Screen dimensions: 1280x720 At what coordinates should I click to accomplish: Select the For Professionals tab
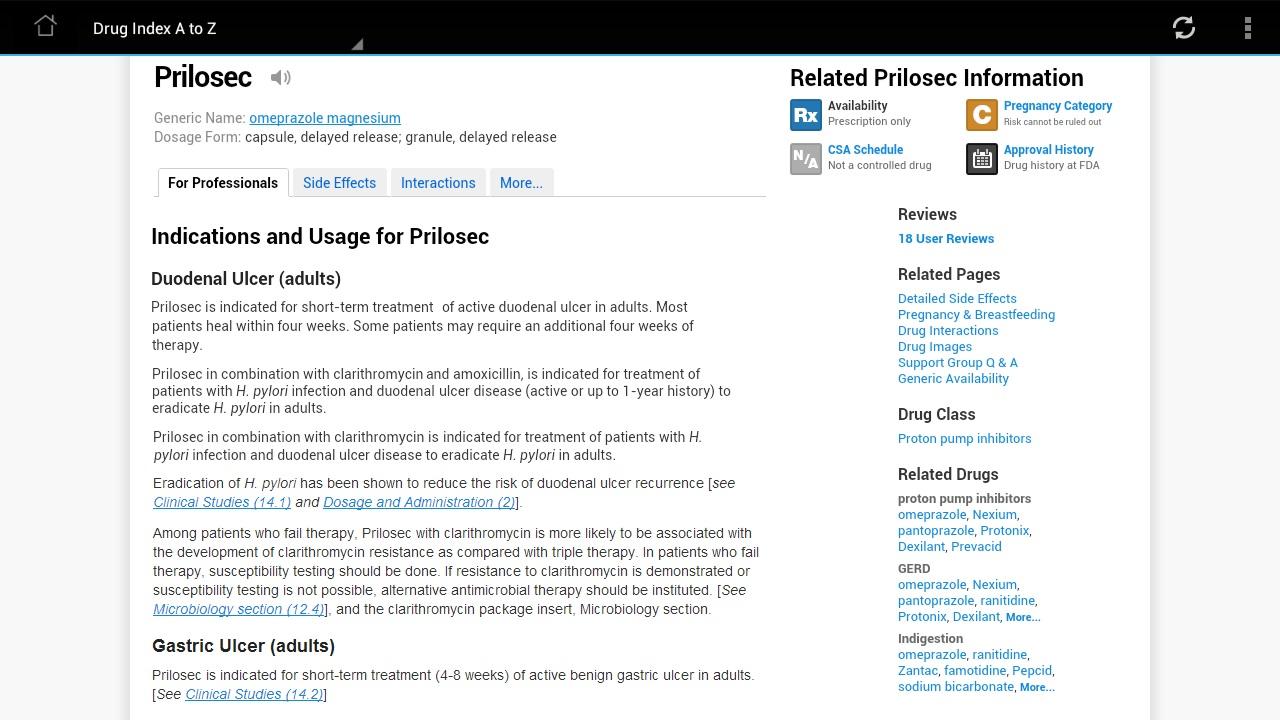coord(223,183)
